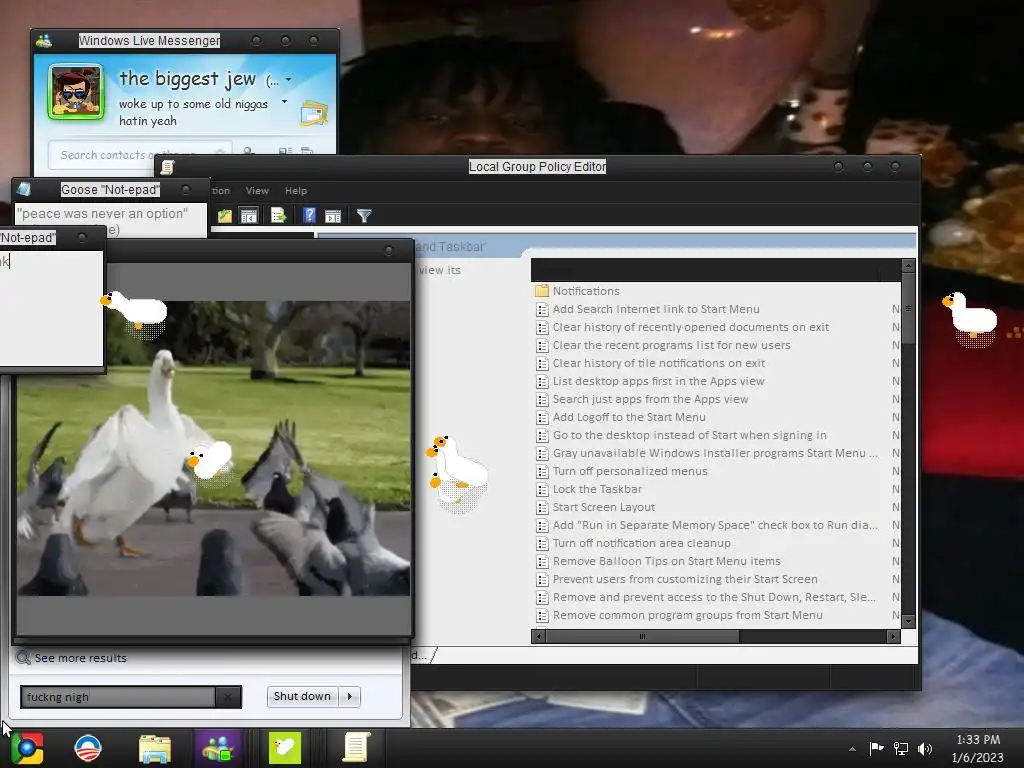Select 'Add Run in Separate Memory Space' policy
This screenshot has width=1024, height=768.
click(x=715, y=525)
